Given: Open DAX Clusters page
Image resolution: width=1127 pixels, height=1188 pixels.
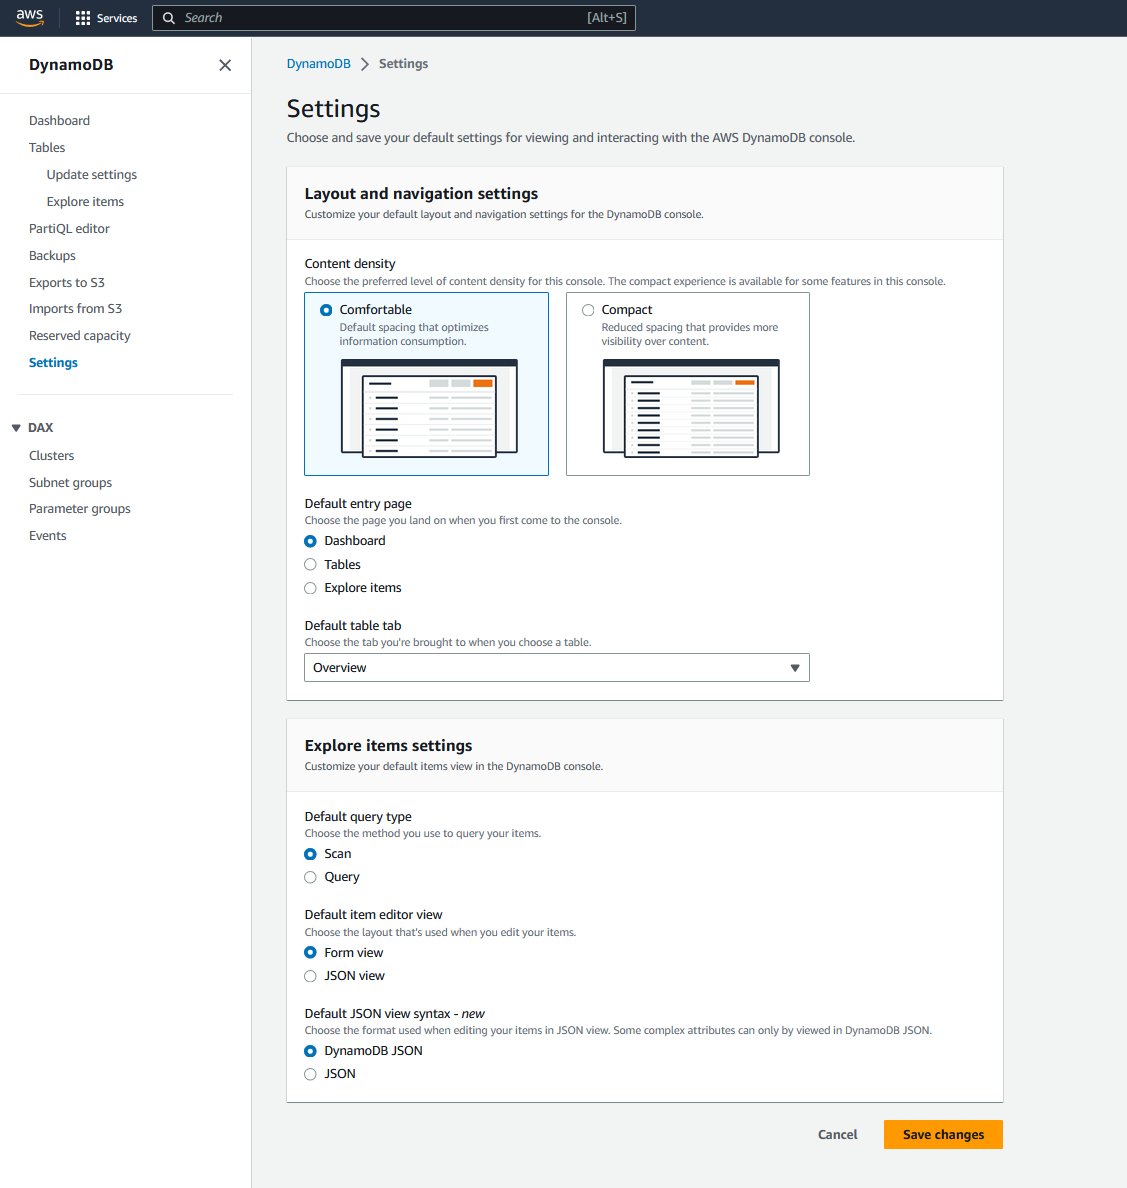Looking at the screenshot, I should [x=52, y=455].
